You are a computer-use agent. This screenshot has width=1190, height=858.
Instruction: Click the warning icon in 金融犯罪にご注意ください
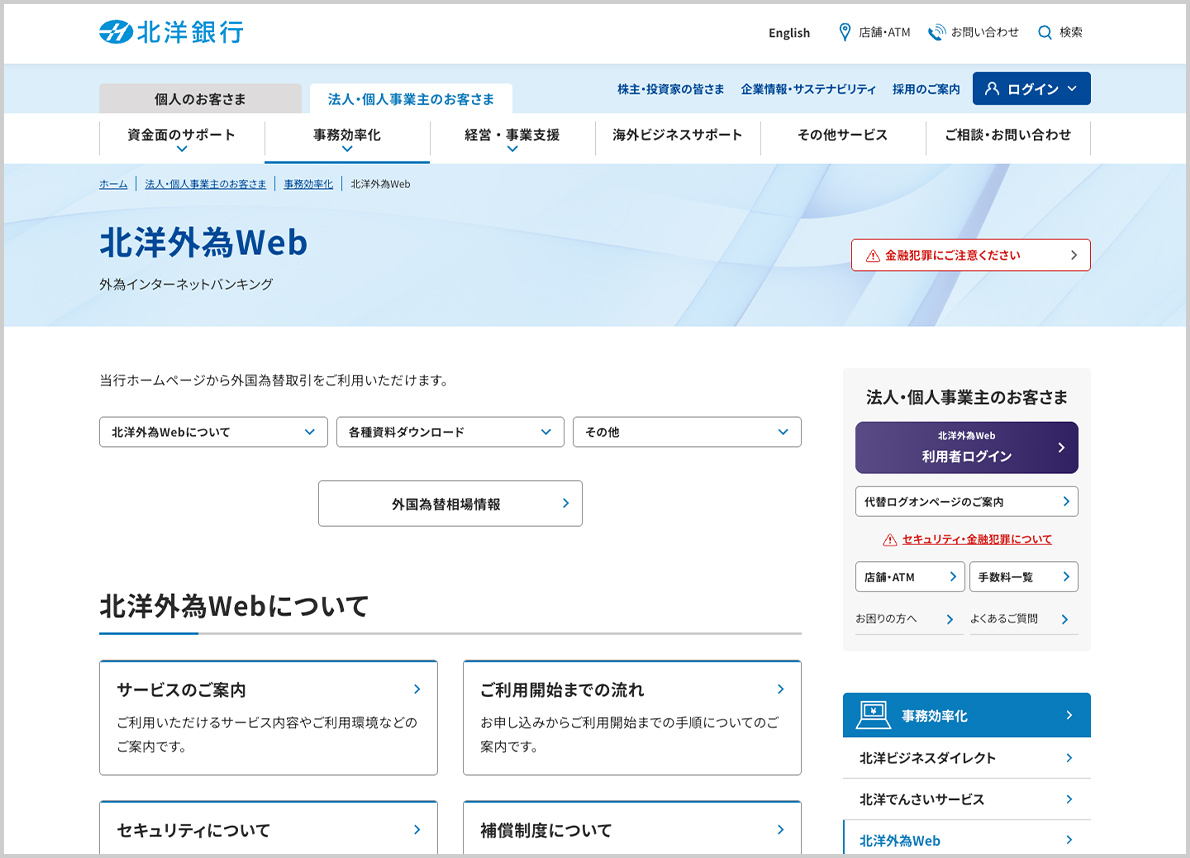point(873,256)
